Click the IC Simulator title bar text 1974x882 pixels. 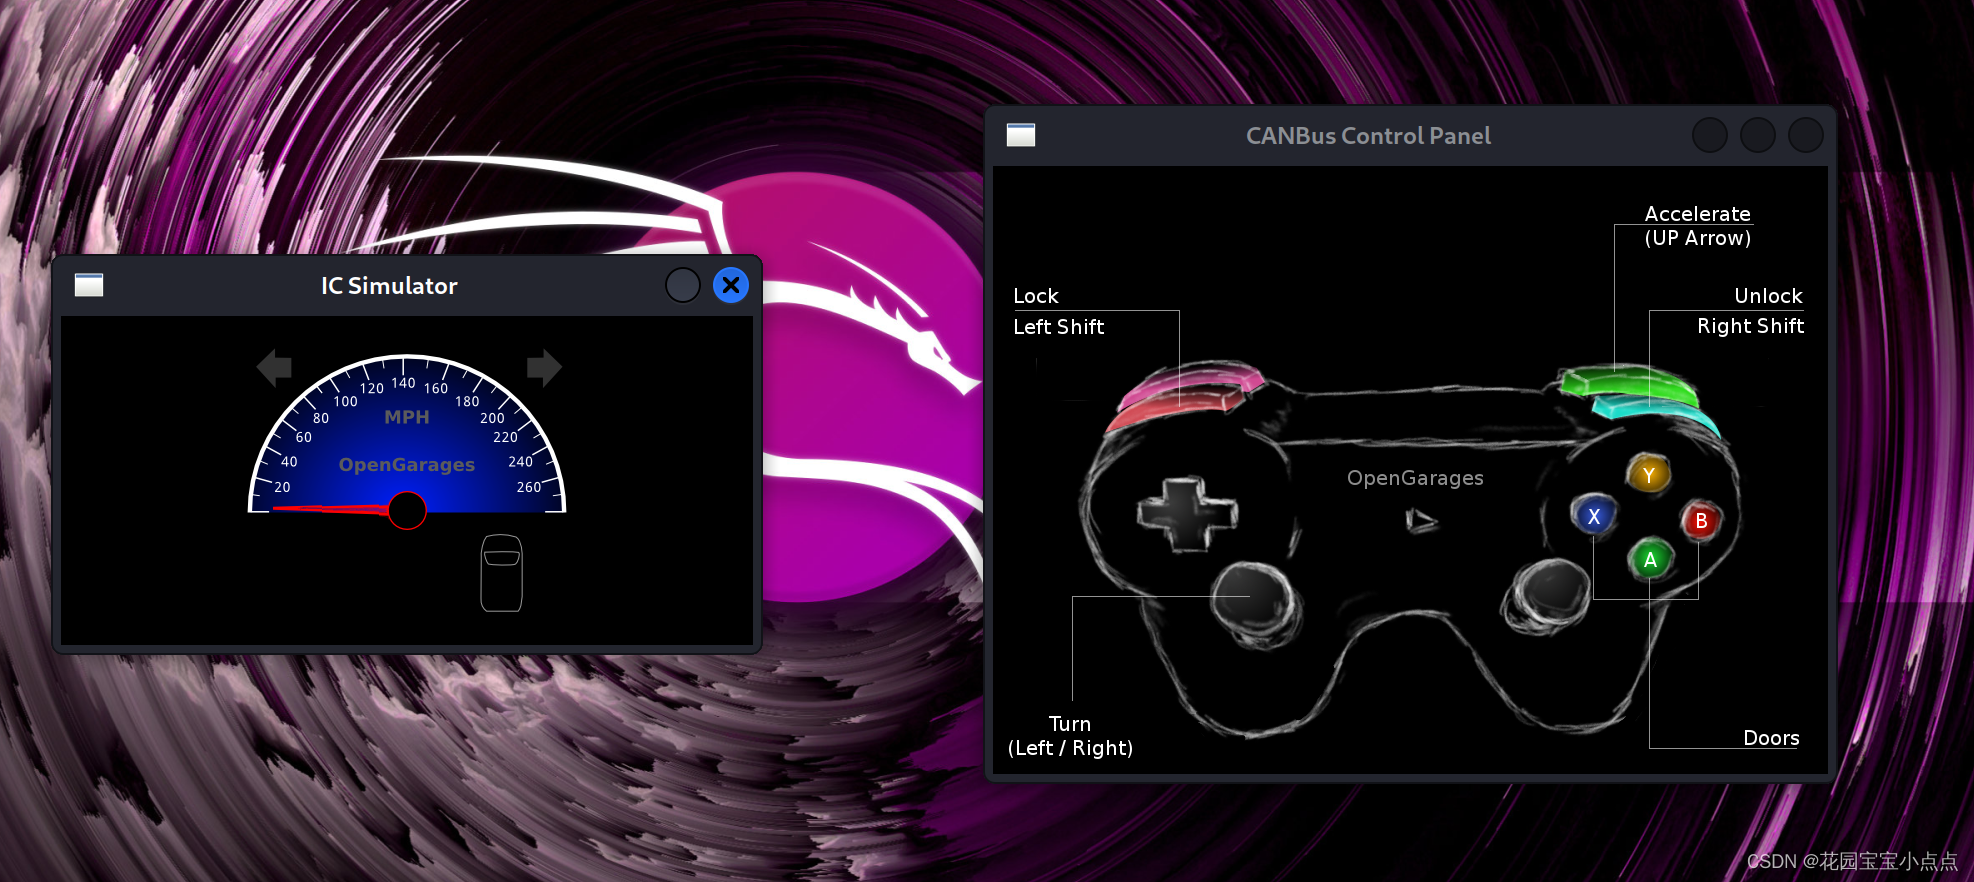pyautogui.click(x=389, y=286)
